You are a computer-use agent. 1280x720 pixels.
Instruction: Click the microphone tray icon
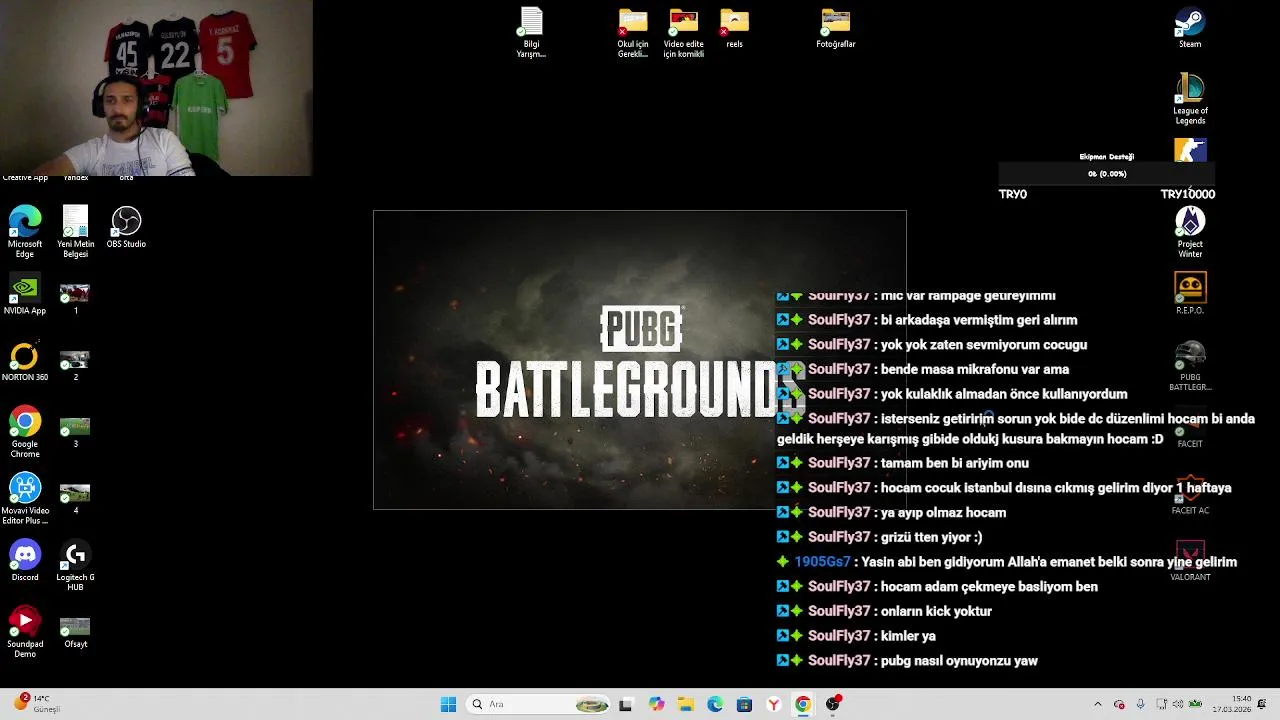coord(1140,704)
